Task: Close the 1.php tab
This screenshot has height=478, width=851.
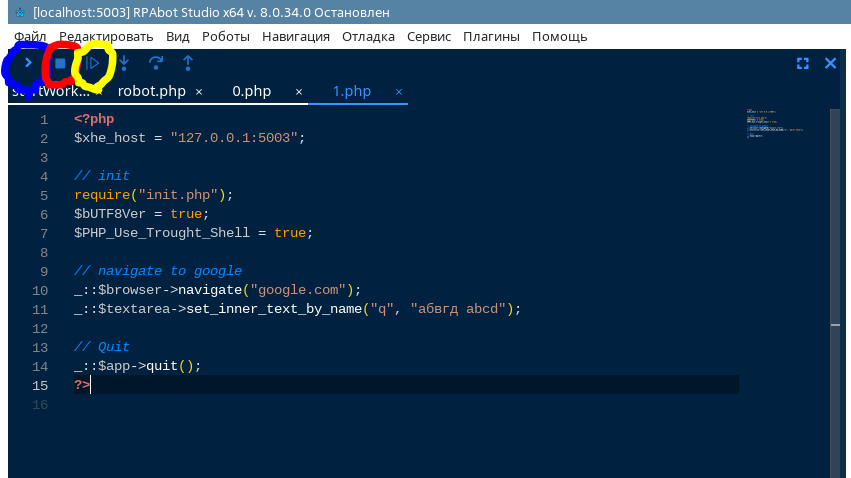Action: pyautogui.click(x=399, y=92)
